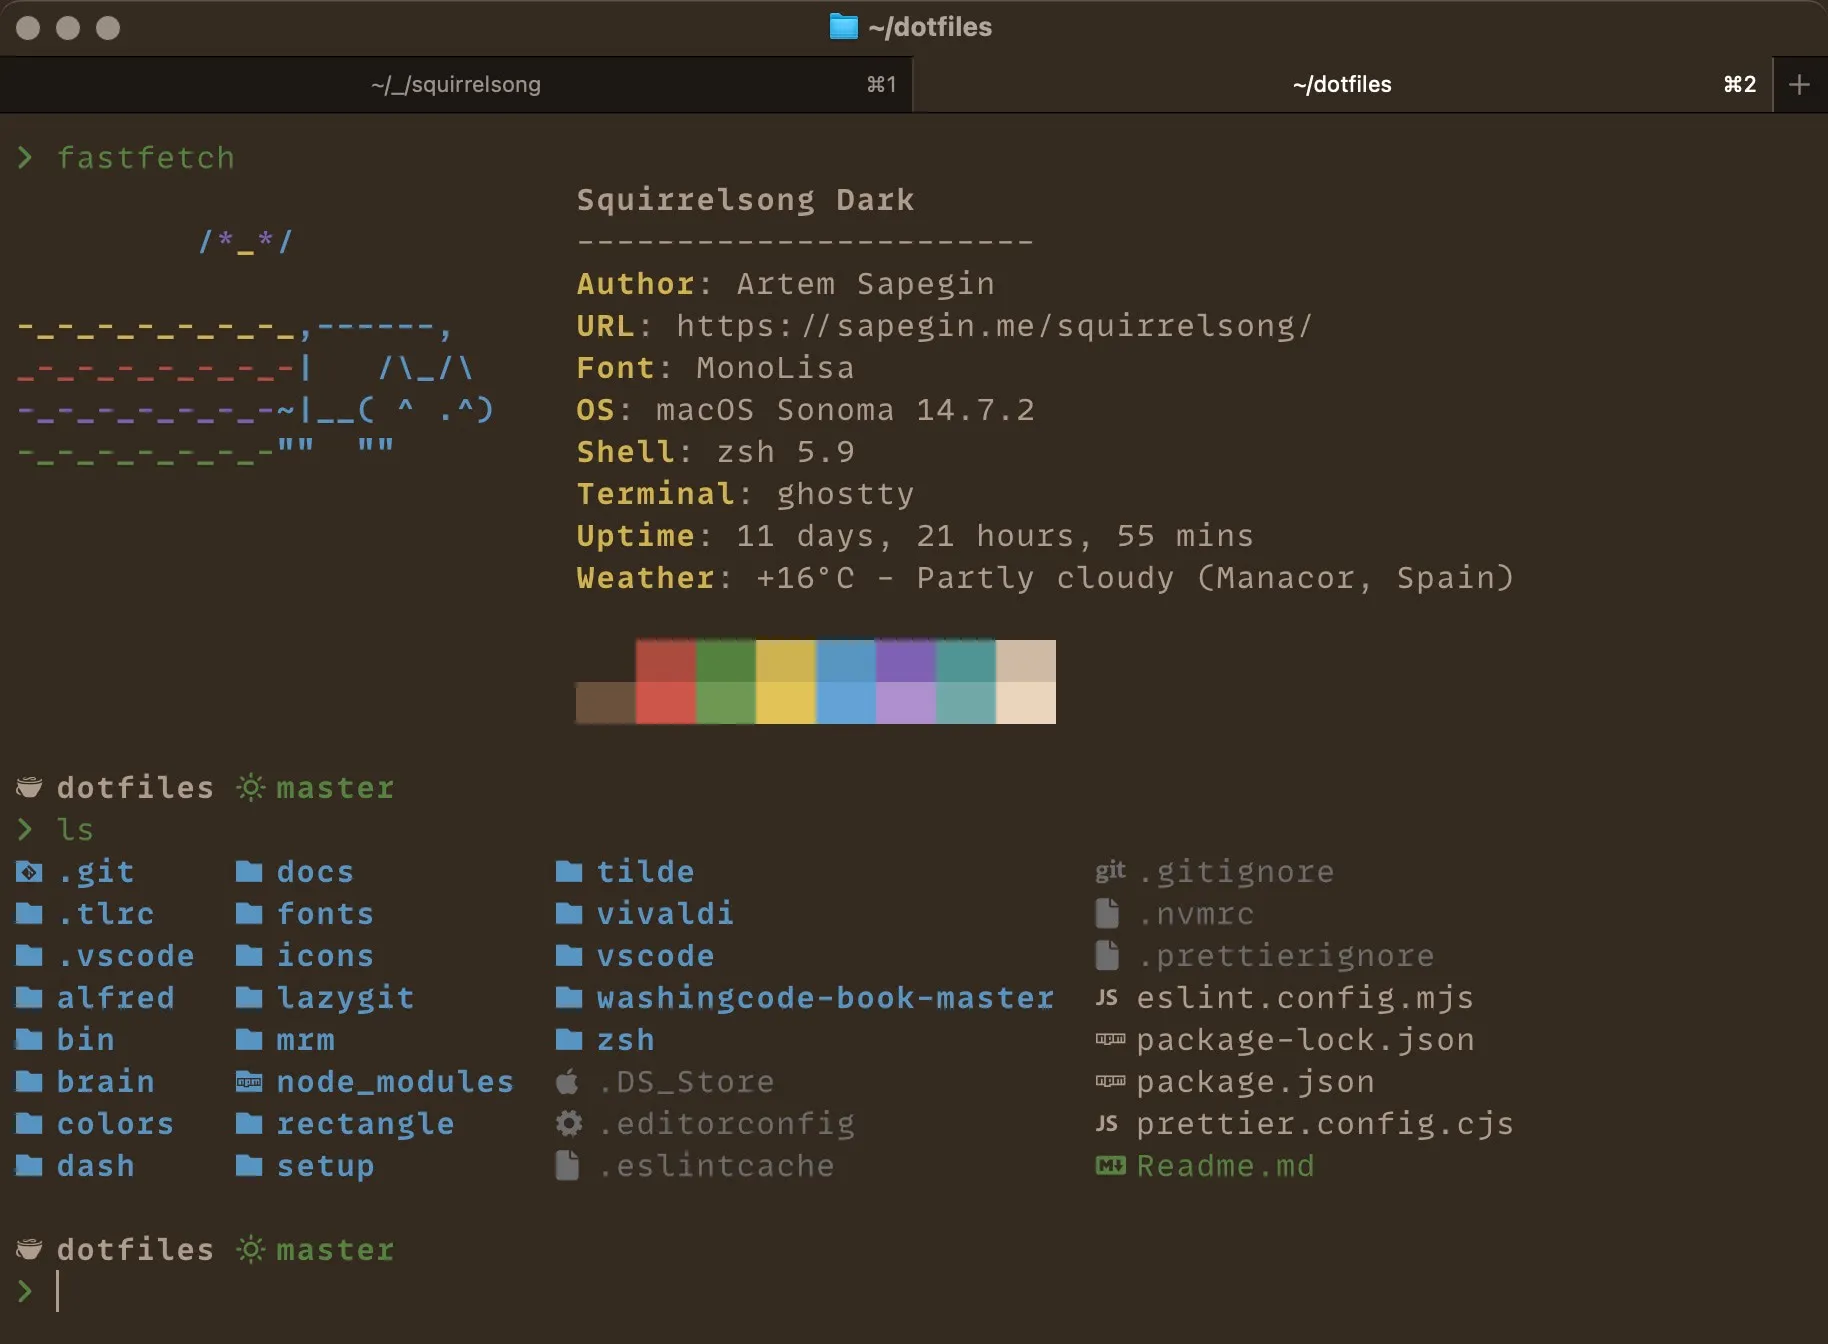Click the gear icon beside .editorconfig

(x=569, y=1124)
